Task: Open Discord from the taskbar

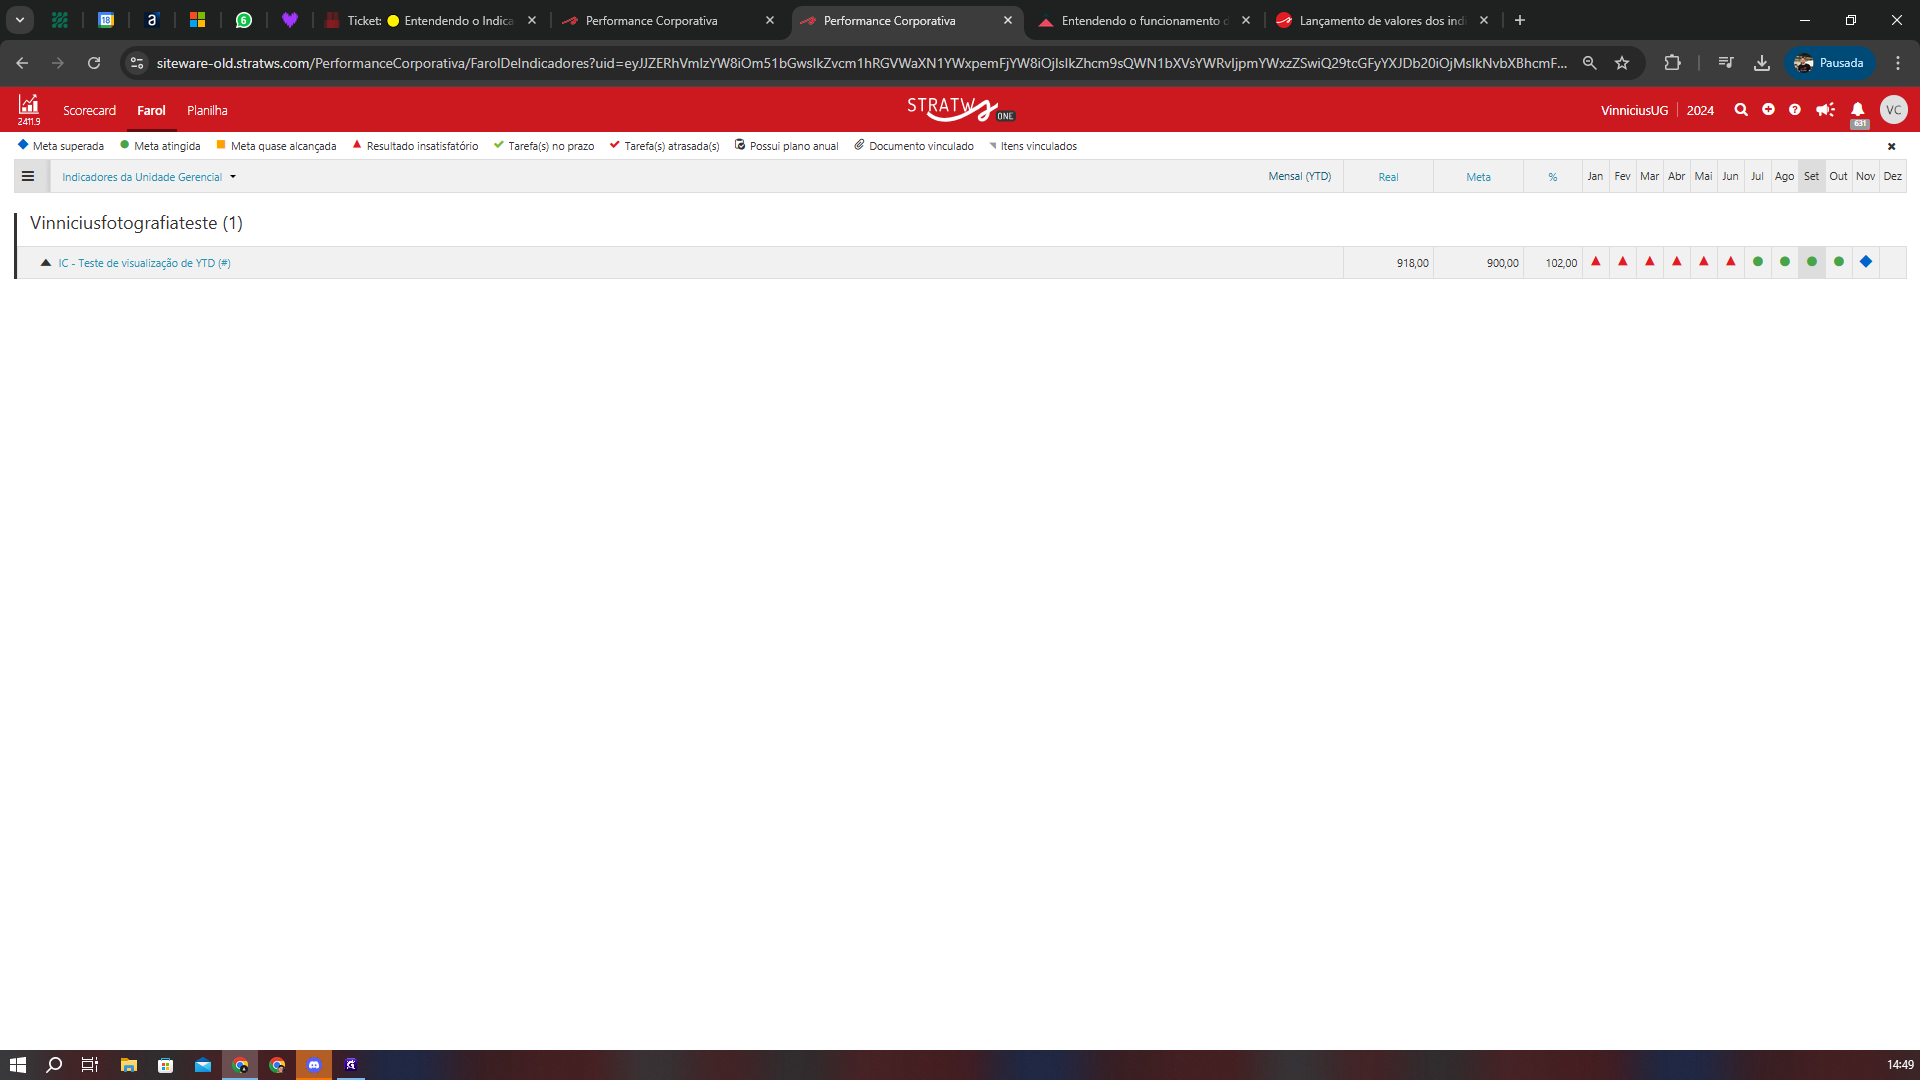Action: [314, 1065]
